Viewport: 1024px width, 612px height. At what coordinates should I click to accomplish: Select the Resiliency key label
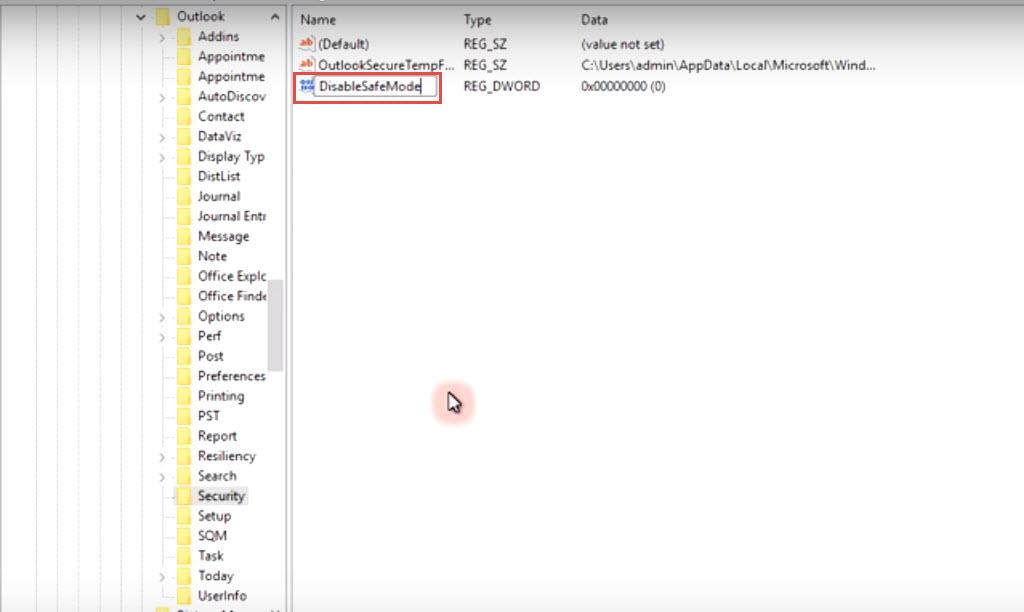click(x=227, y=456)
